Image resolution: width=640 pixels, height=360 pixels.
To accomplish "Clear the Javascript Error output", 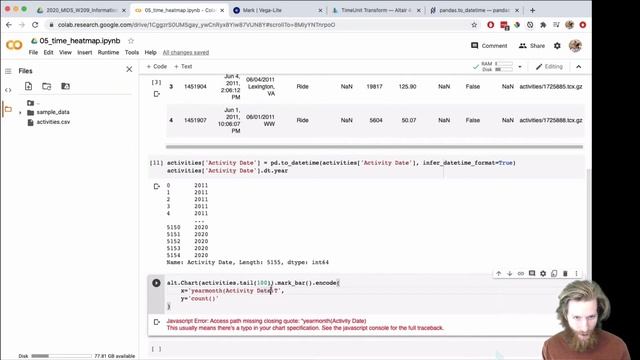I will point(156,322).
